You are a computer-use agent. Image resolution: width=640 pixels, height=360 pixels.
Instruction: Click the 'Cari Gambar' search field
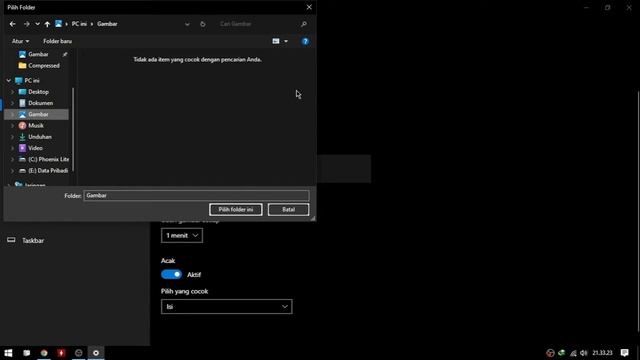[257, 24]
